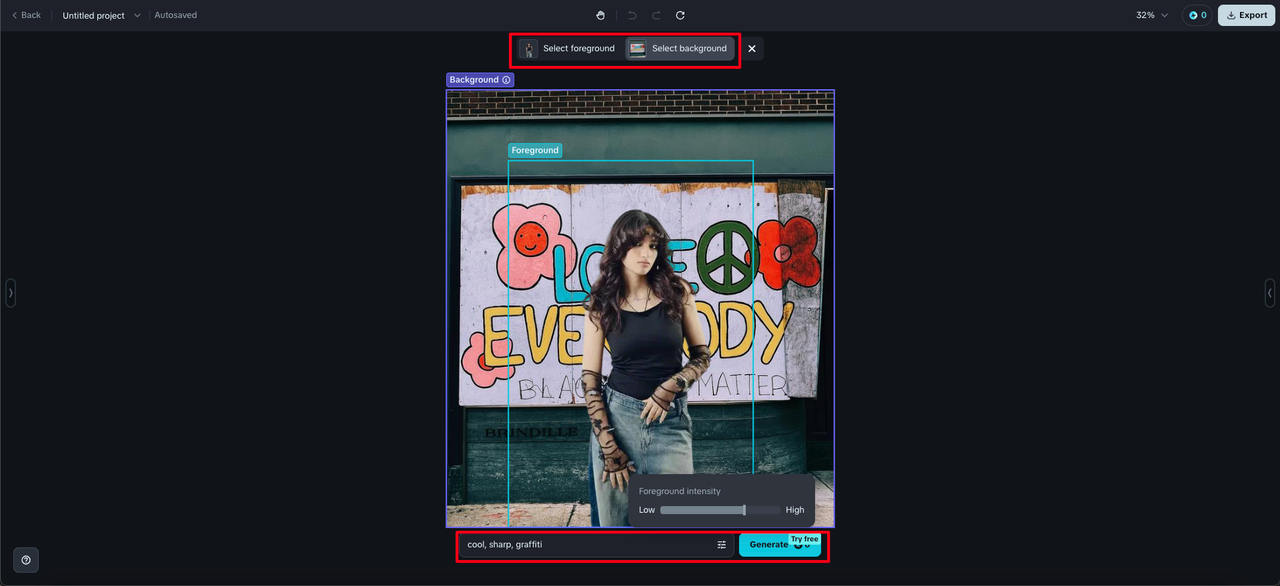
Task: Choose Select background option
Action: click(x=680, y=48)
